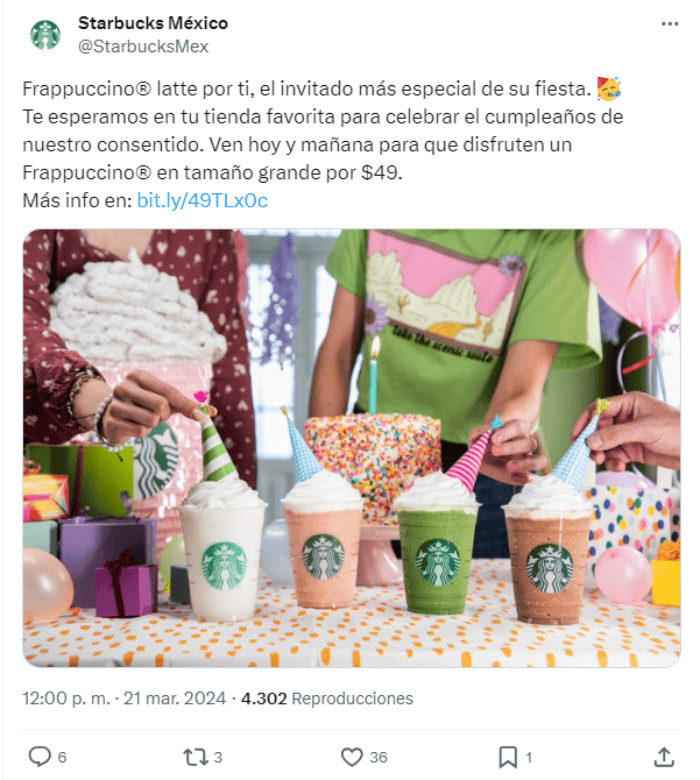Viewport: 700px width, 780px height.
Task: Click the bookmark count number 1
Action: tap(529, 758)
